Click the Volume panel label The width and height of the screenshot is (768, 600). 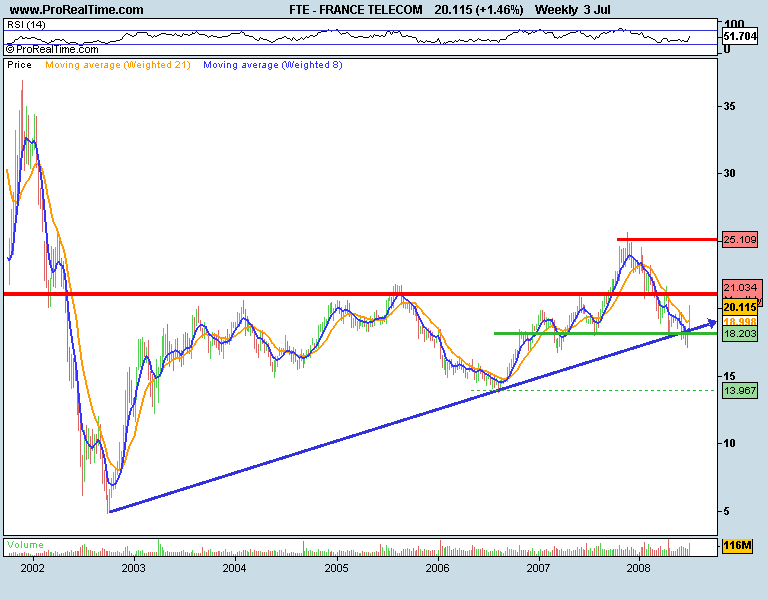click(25, 545)
